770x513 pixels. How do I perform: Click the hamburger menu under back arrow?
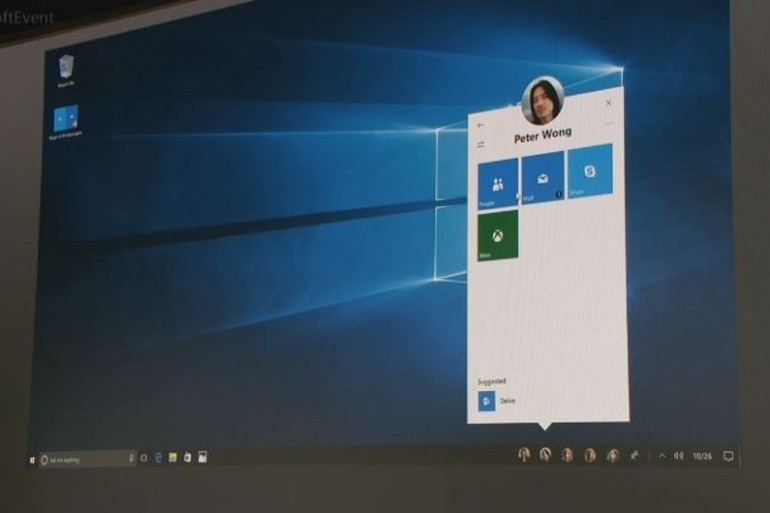pyautogui.click(x=481, y=144)
